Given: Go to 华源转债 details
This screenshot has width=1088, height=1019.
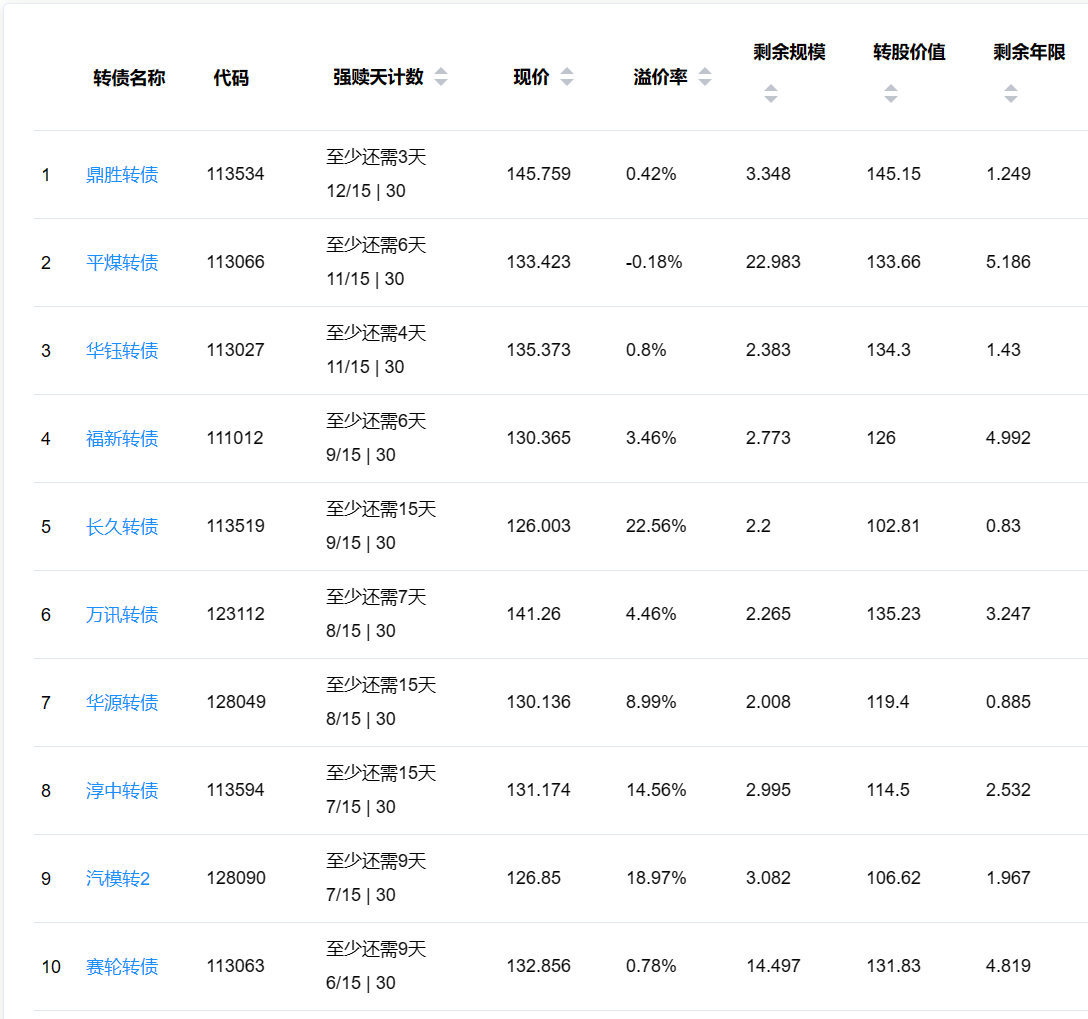Looking at the screenshot, I should pos(122,703).
